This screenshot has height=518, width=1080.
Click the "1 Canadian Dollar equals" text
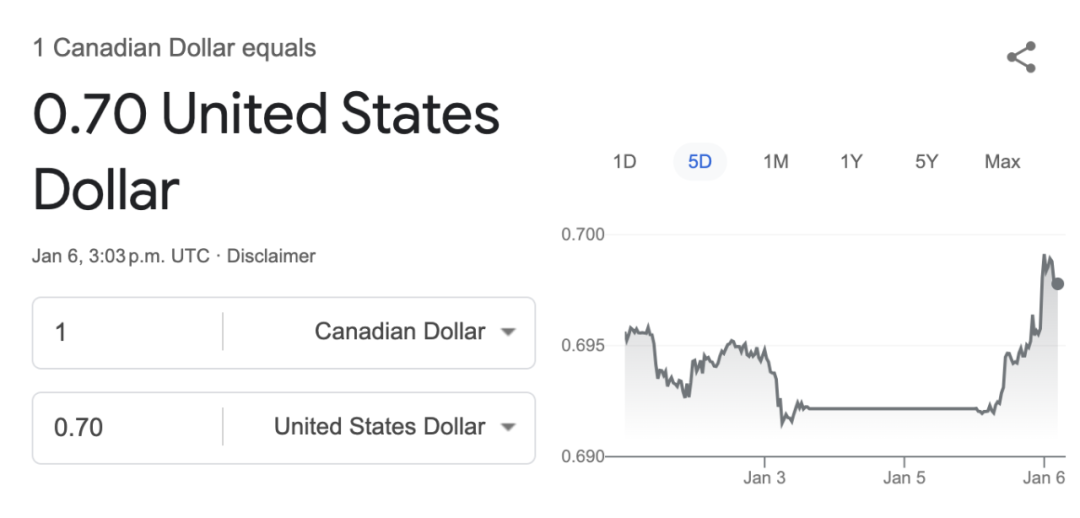pos(174,48)
